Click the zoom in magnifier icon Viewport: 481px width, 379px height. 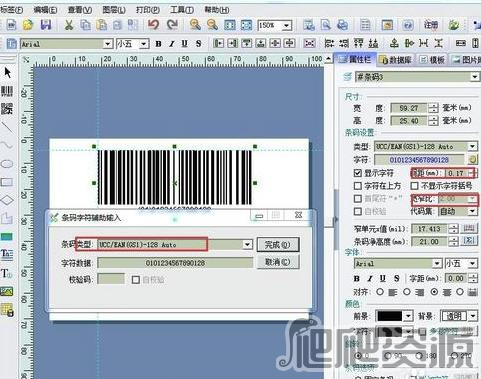coord(195,25)
